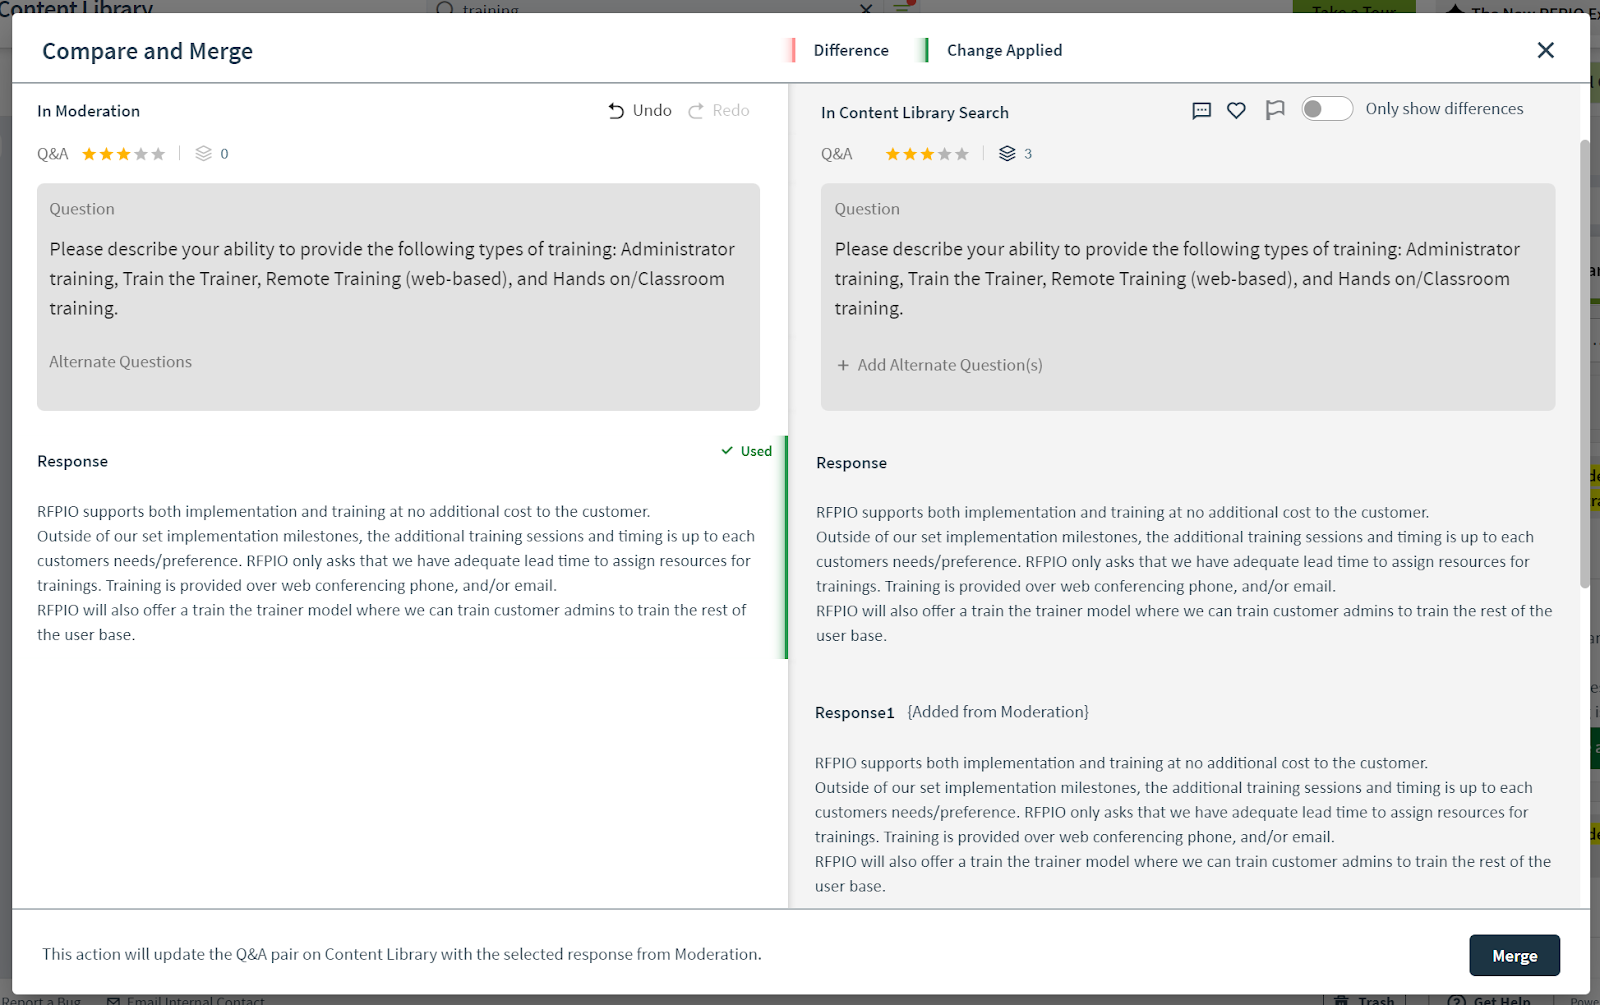Click the Response text in Moderation pane
The width and height of the screenshot is (1600, 1005).
(x=396, y=573)
